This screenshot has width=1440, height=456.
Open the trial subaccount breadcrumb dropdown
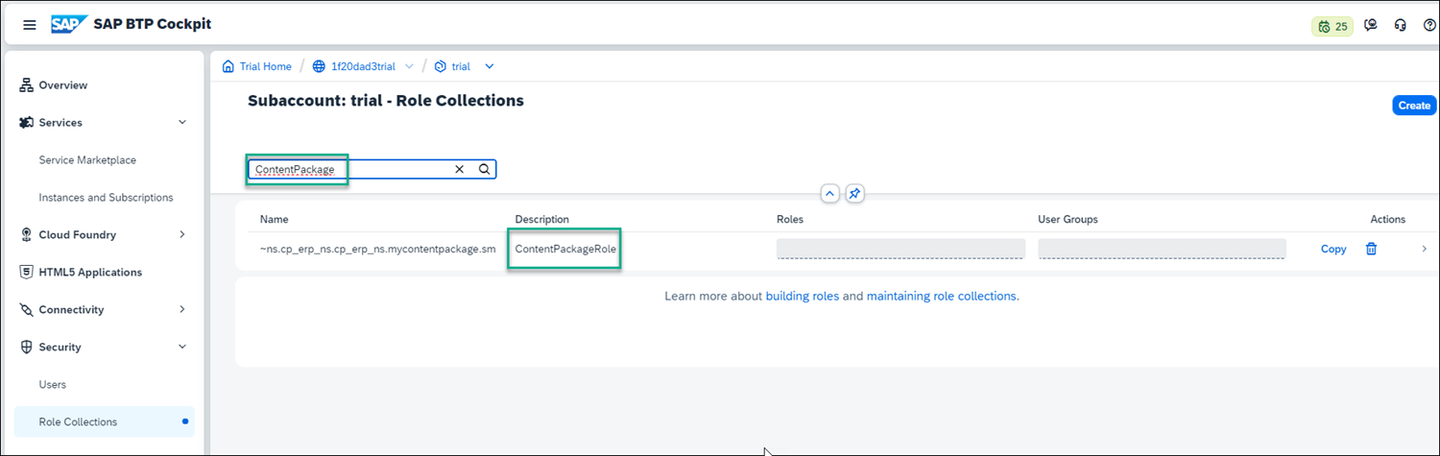490,67
